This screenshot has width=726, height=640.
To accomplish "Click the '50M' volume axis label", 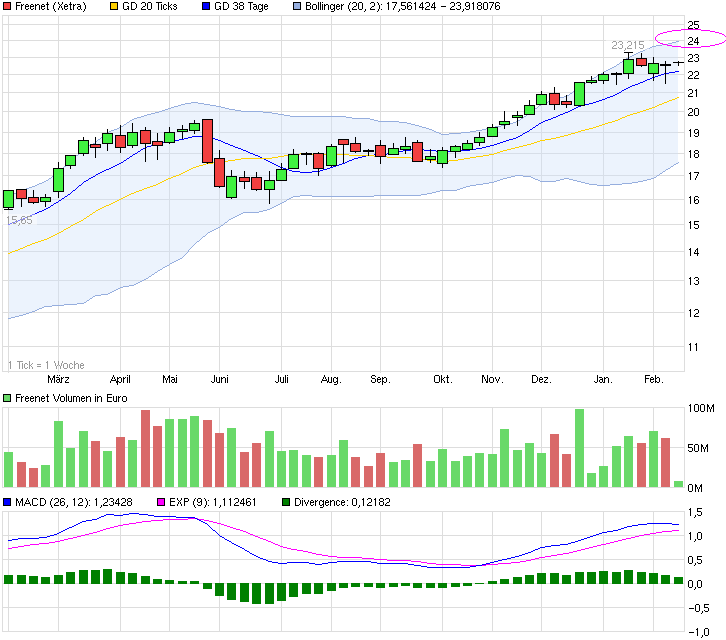I will [x=698, y=448].
